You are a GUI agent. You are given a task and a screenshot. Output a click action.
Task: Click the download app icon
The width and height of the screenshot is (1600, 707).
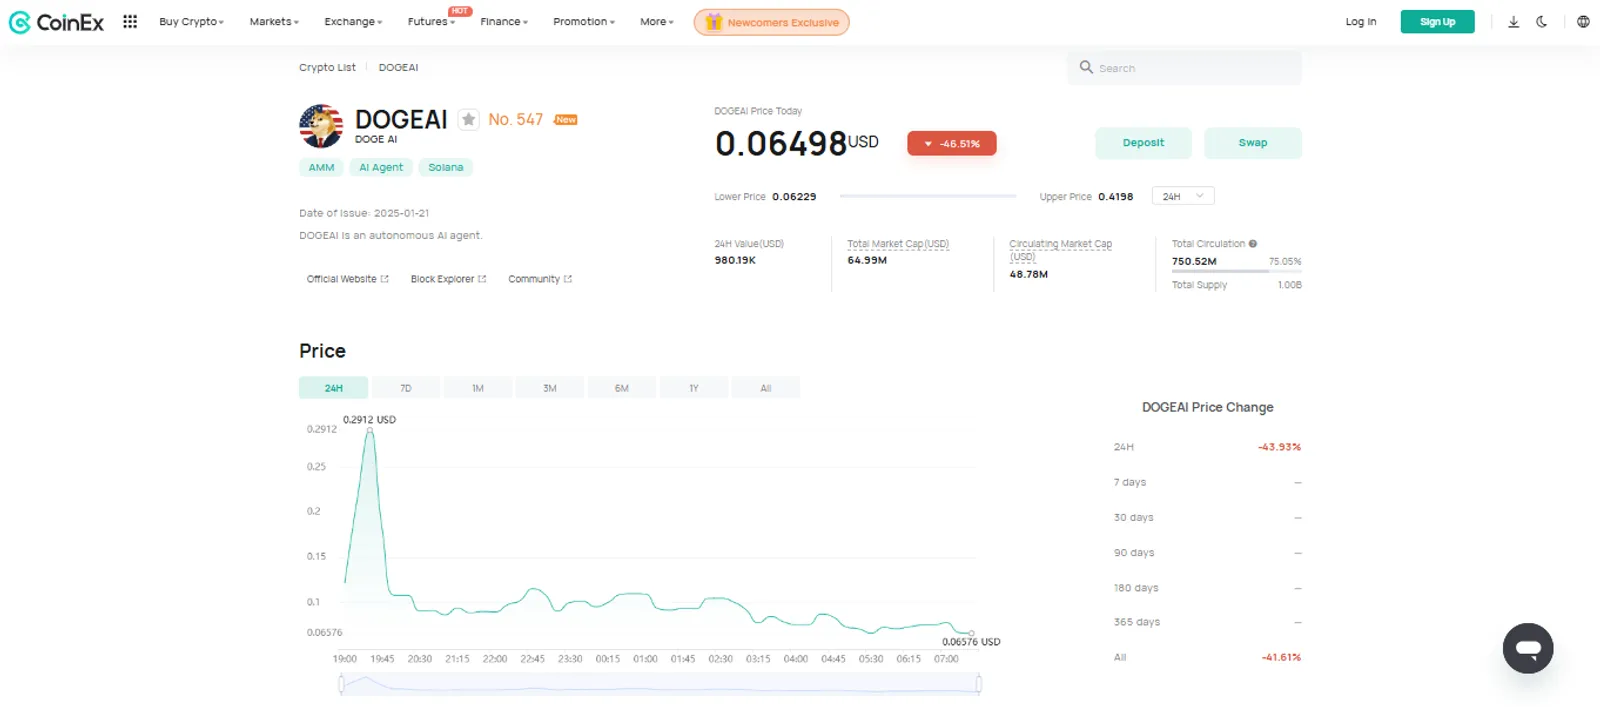[x=1513, y=21]
